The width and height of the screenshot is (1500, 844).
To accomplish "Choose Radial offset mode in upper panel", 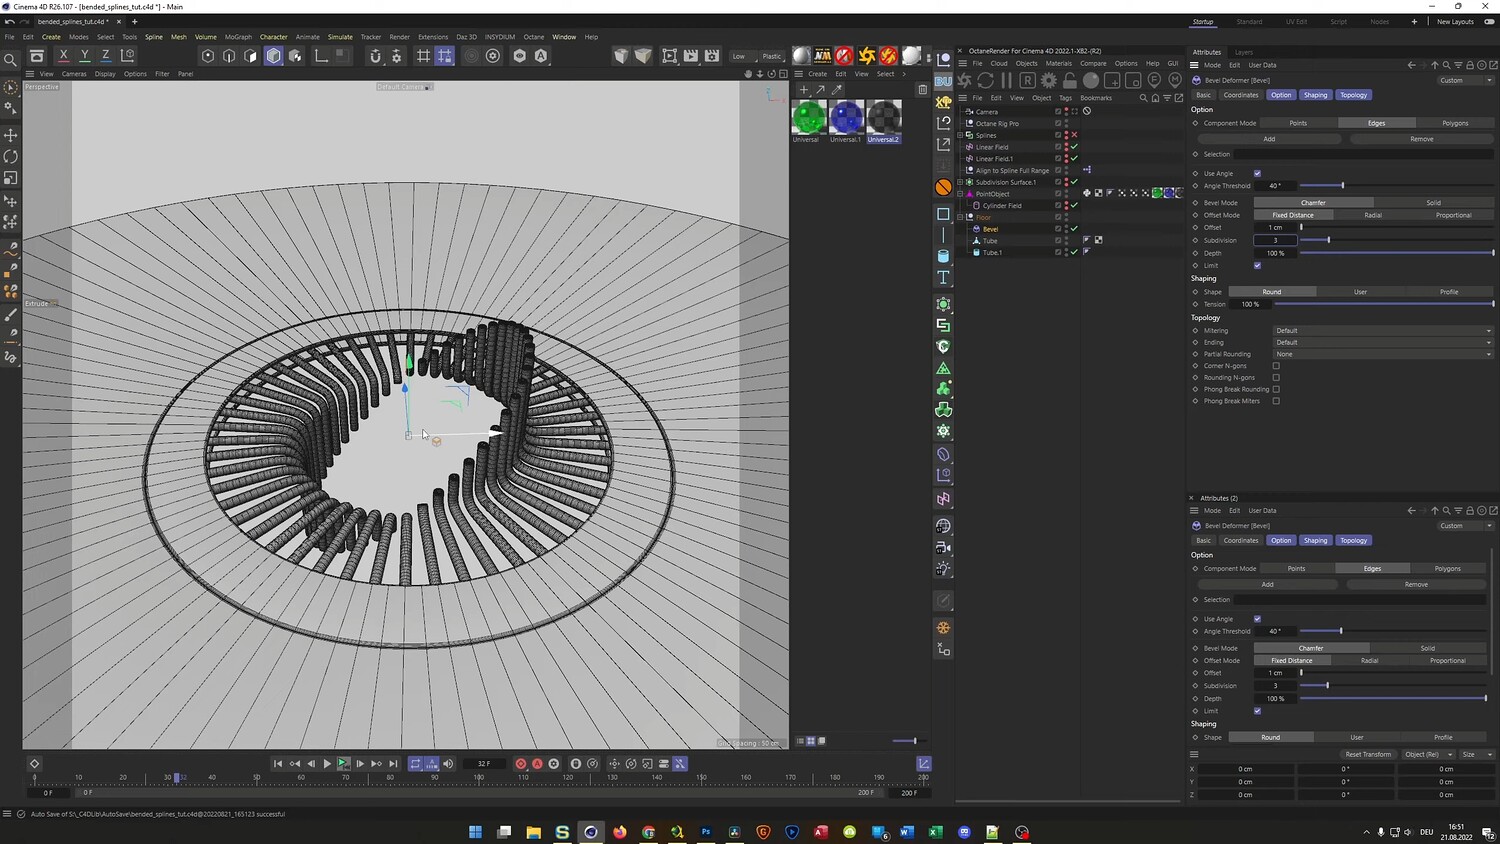I will (x=1373, y=215).
